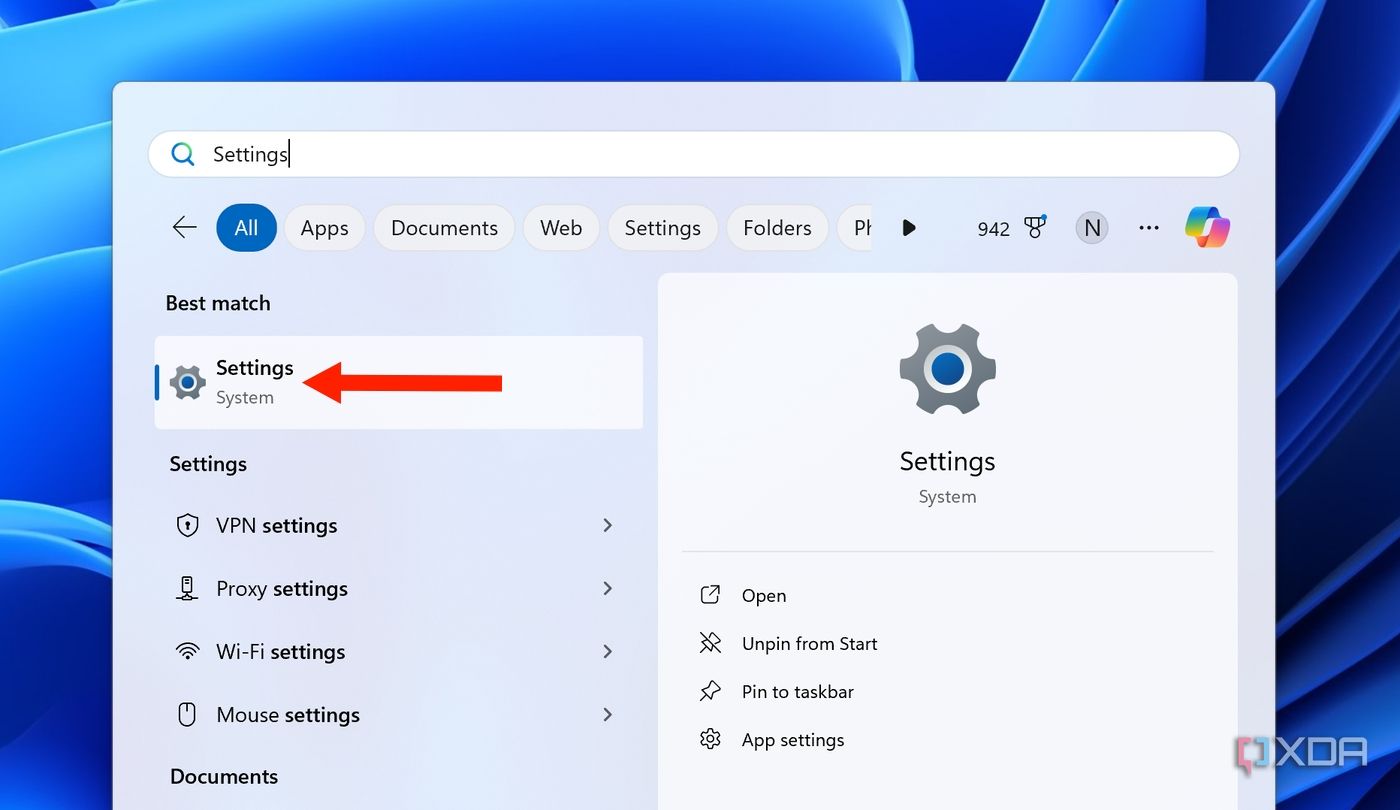Click Unpin from Start
Screen dimensions: 1400x810
pos(809,643)
